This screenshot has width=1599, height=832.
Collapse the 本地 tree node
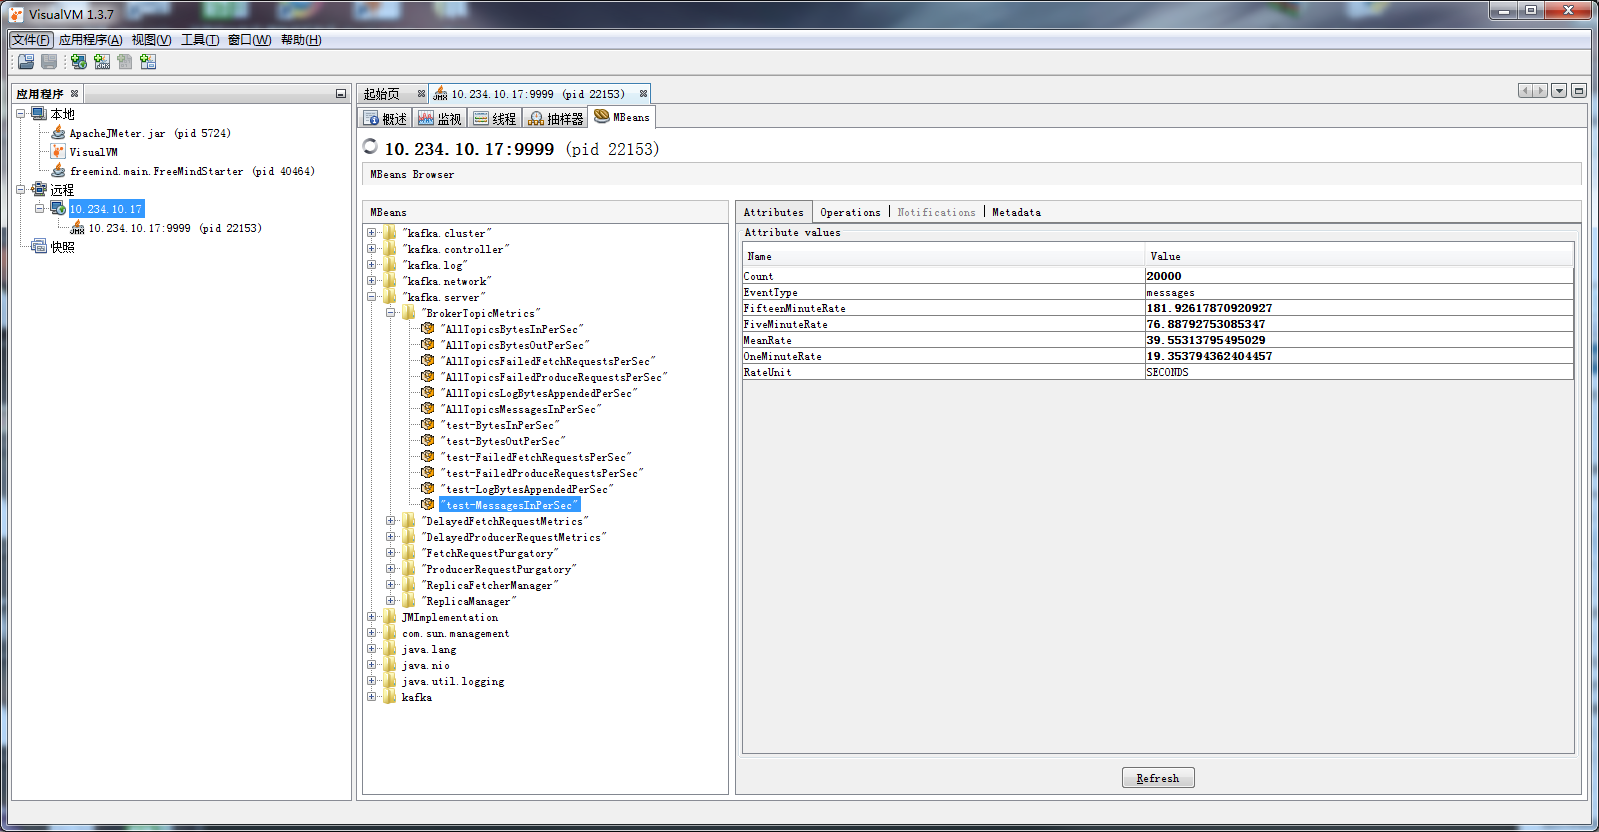coord(20,114)
